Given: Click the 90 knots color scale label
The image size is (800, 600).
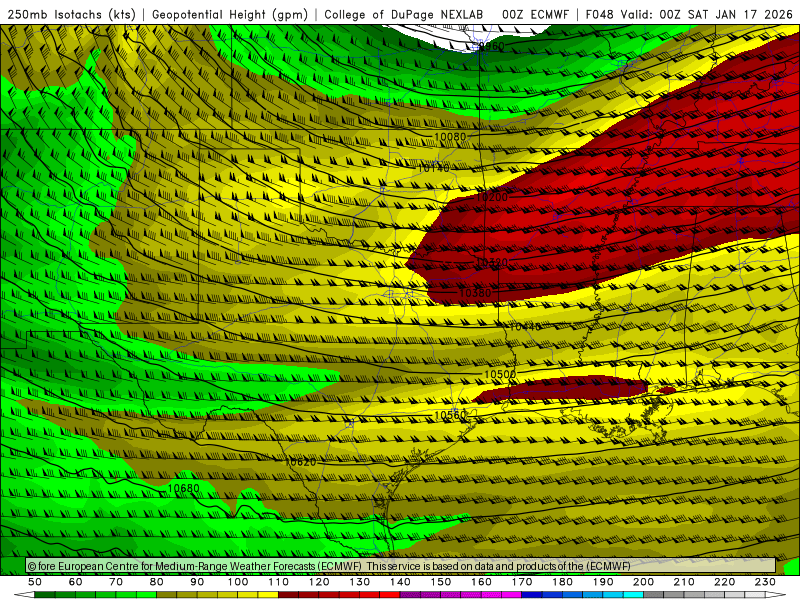Looking at the screenshot, I should [197, 582].
